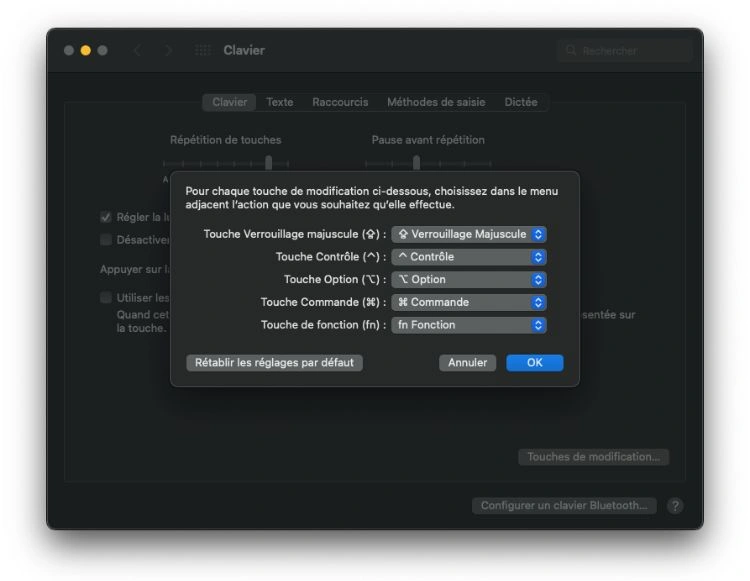Click the Répétition de touches heading
Viewport: 750px width, 581px height.
226,140
